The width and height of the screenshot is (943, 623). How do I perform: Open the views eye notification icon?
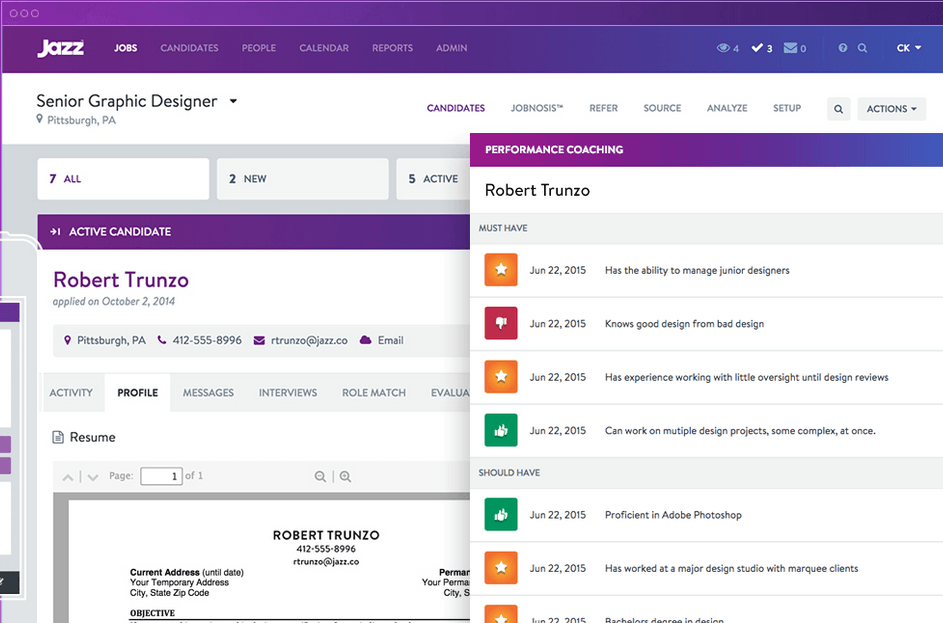(723, 48)
